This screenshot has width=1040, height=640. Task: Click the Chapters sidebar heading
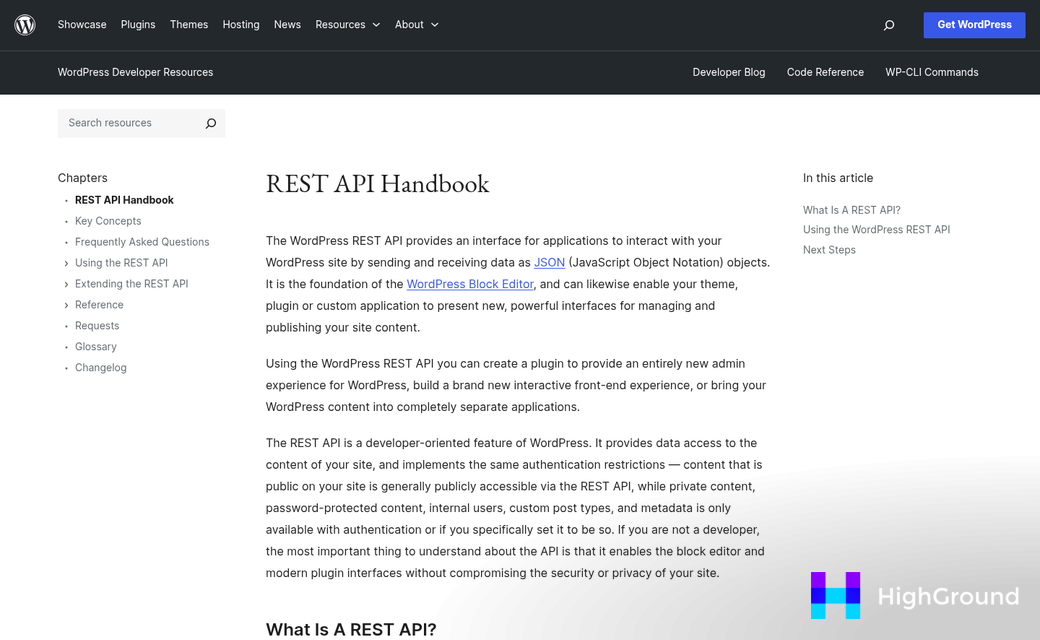click(82, 178)
